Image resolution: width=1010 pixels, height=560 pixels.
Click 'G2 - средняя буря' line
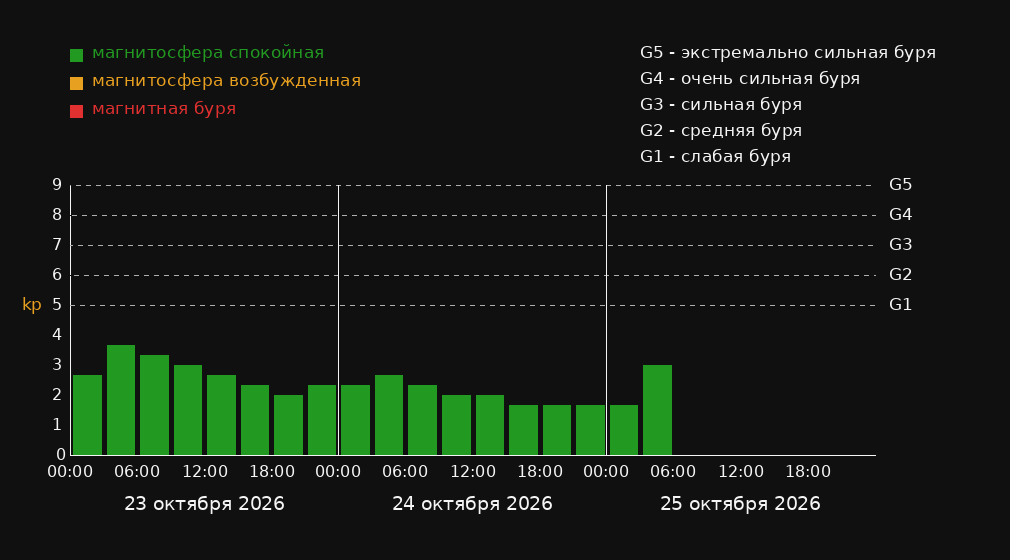coord(721,131)
